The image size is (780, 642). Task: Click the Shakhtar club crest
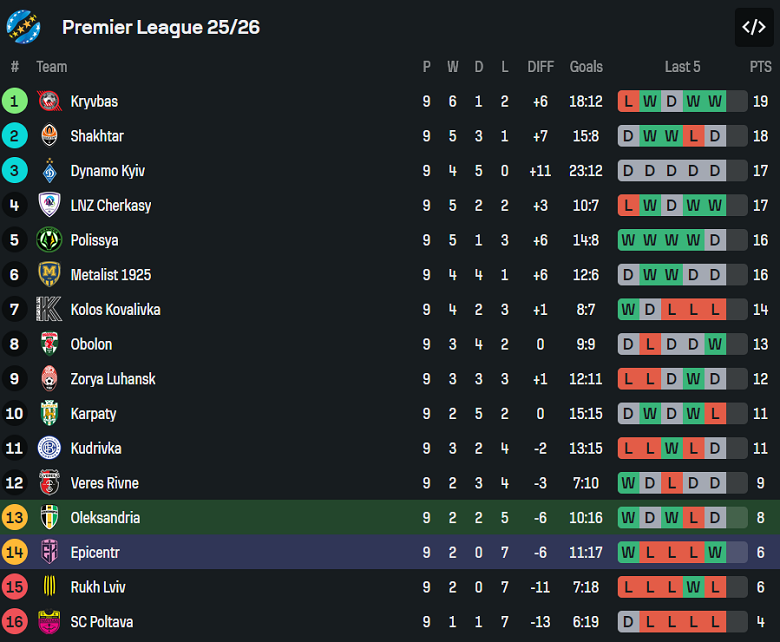(x=49, y=136)
